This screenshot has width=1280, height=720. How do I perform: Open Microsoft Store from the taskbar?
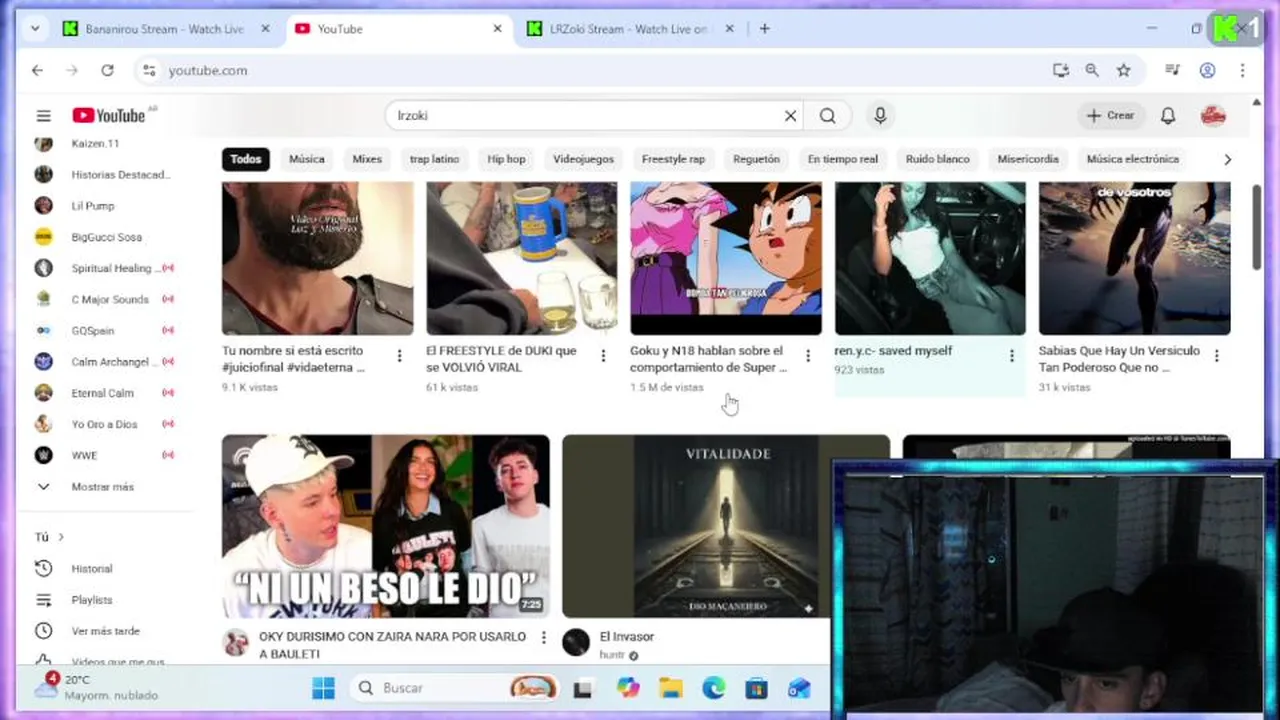pos(756,688)
